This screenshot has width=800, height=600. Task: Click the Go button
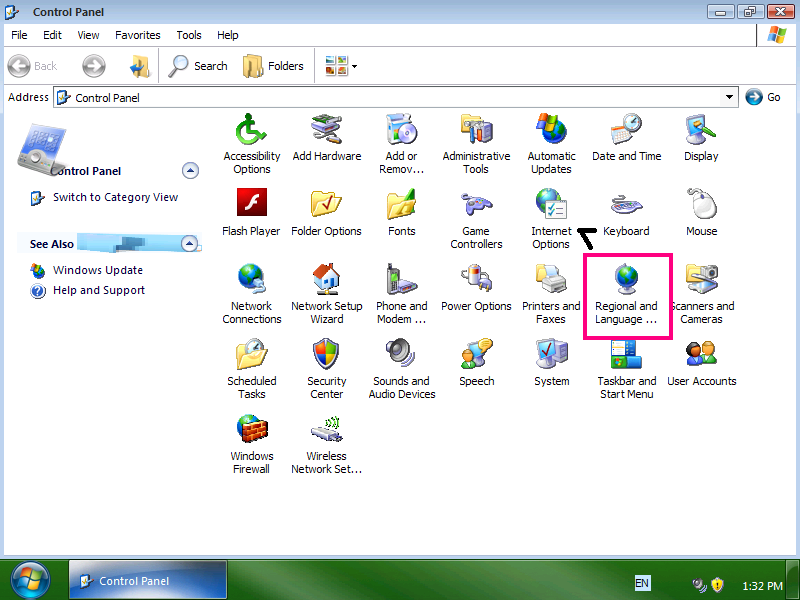pos(763,97)
